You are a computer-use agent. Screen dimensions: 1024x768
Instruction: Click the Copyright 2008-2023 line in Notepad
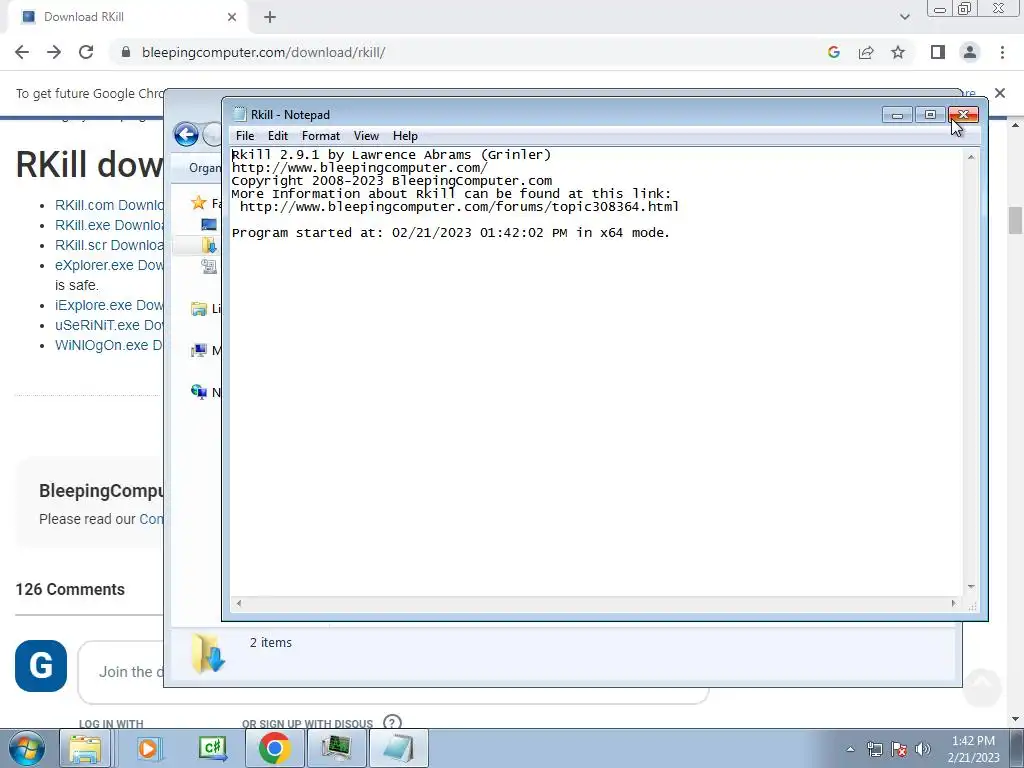click(x=392, y=181)
